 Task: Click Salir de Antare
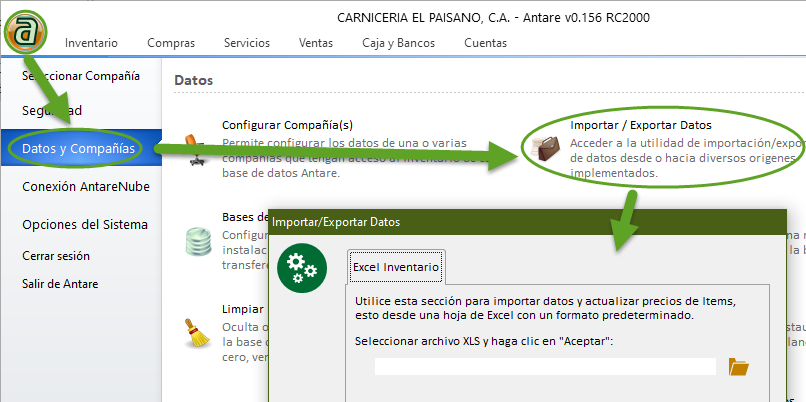60,283
